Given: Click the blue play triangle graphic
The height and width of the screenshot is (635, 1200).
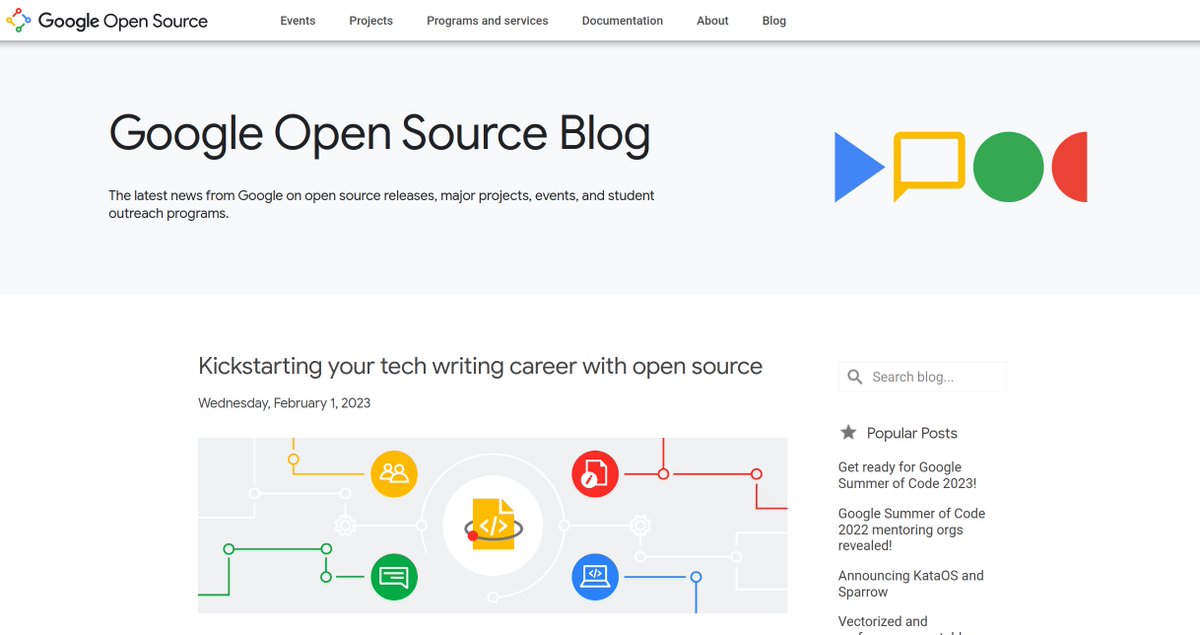Looking at the screenshot, I should tap(857, 167).
